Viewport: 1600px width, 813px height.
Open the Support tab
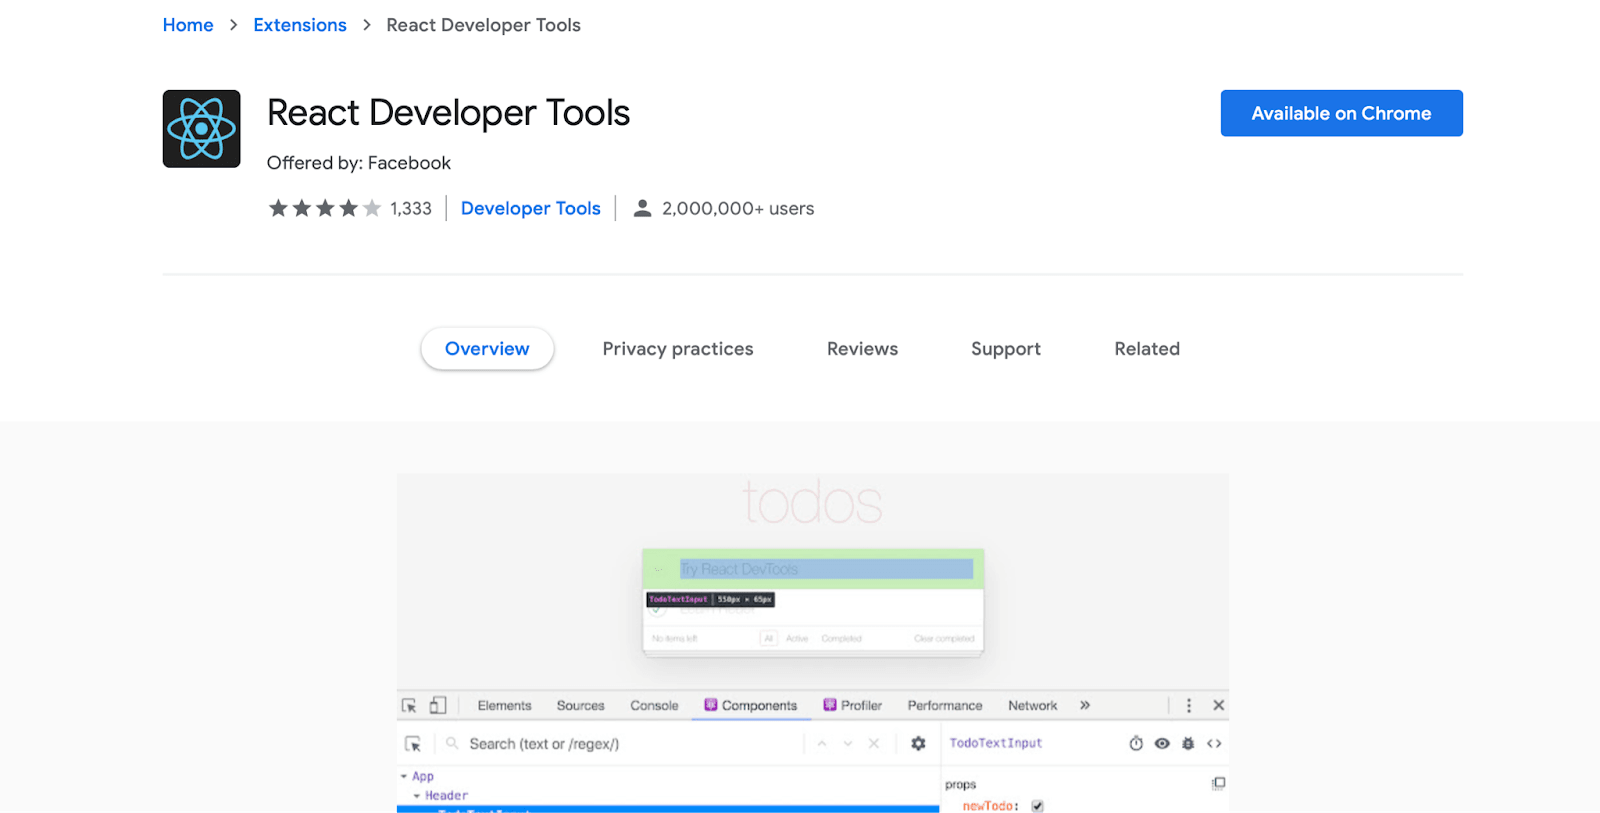pos(1006,349)
